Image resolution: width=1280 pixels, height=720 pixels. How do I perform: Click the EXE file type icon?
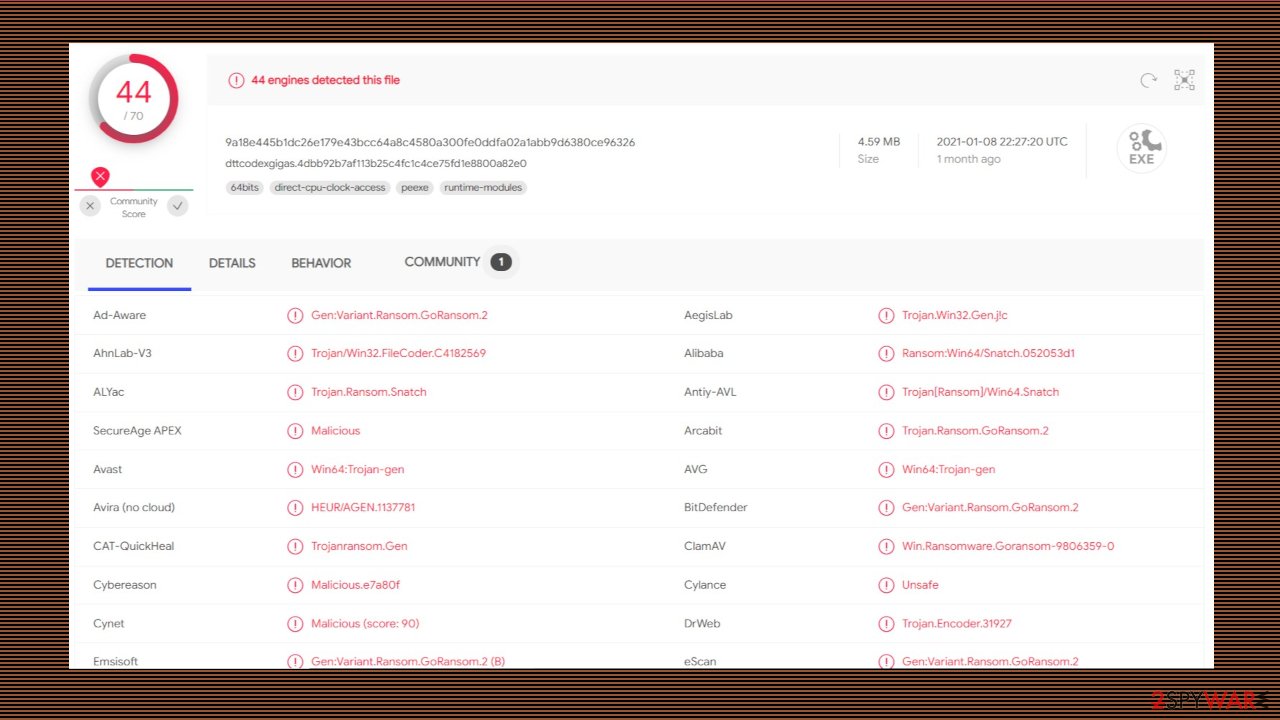pyautogui.click(x=1141, y=148)
